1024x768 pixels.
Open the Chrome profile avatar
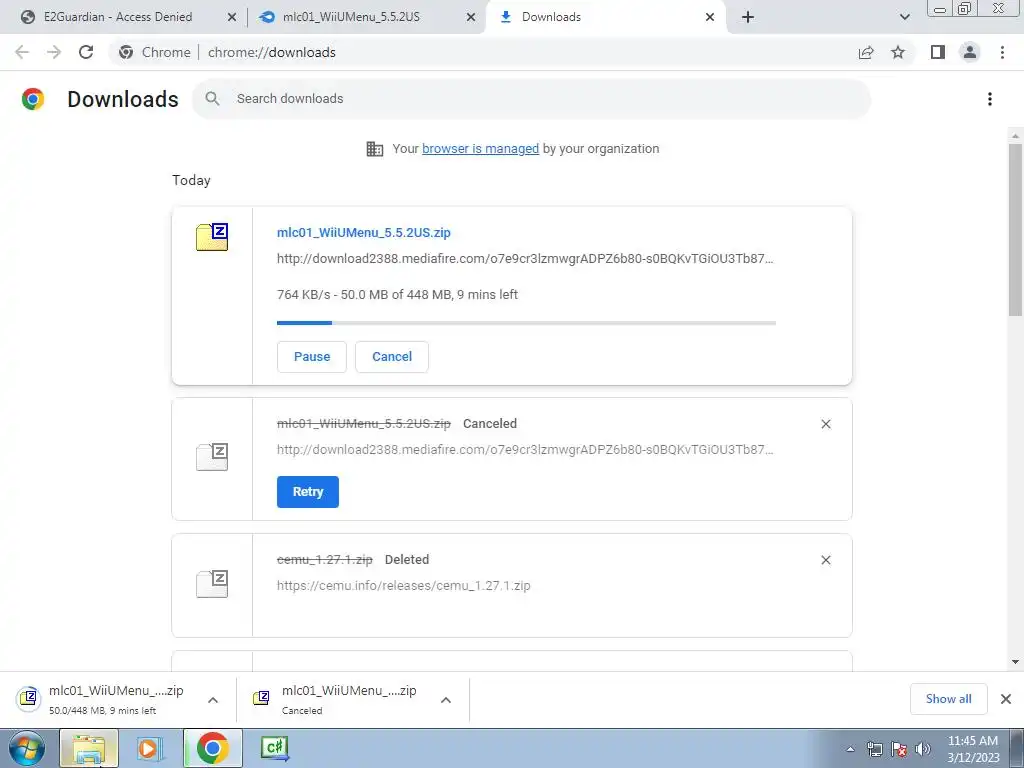[970, 52]
